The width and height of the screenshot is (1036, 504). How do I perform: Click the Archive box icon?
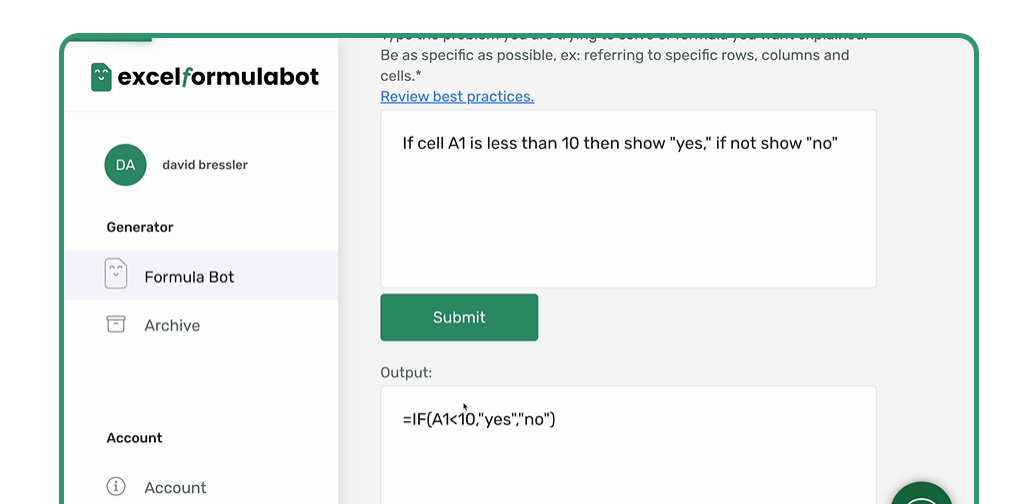[116, 324]
